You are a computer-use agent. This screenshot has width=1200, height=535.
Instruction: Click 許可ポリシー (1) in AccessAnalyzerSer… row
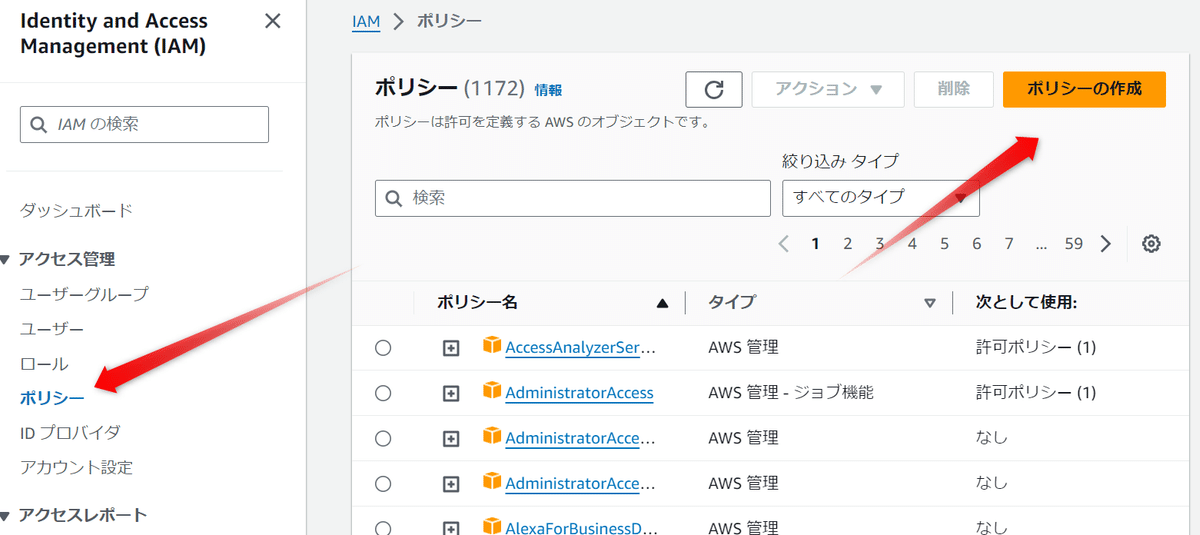1036,348
